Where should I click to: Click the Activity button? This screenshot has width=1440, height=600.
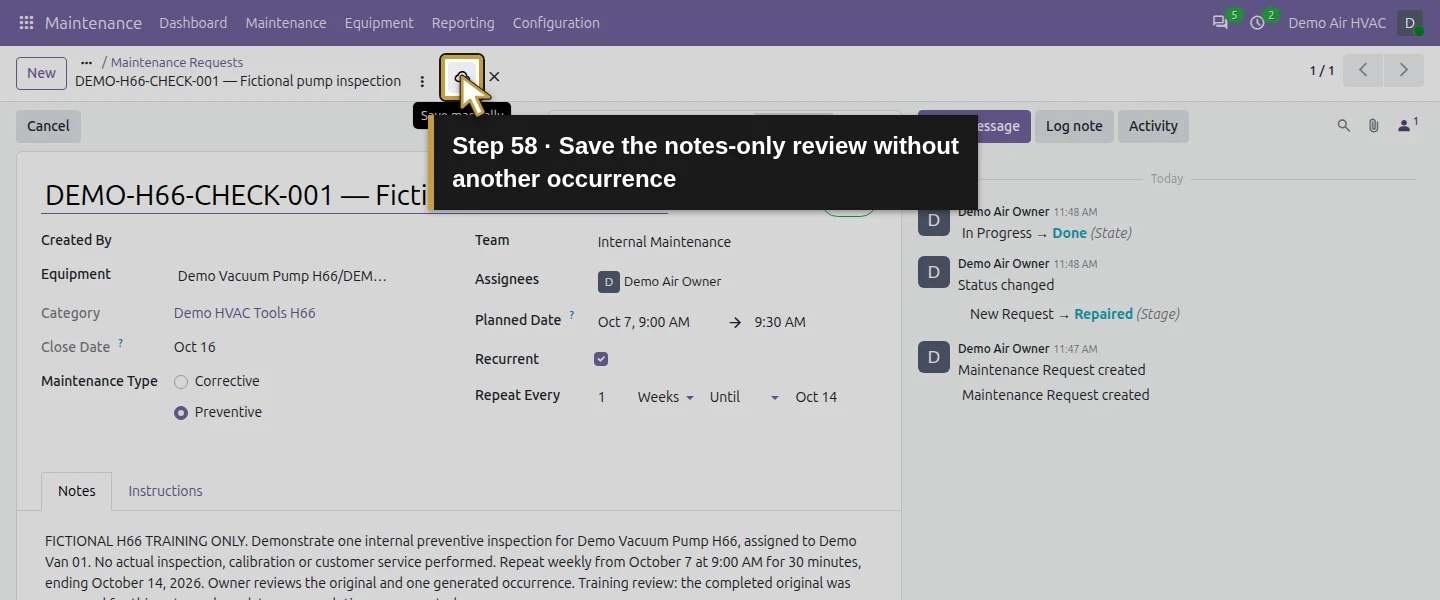click(1153, 126)
